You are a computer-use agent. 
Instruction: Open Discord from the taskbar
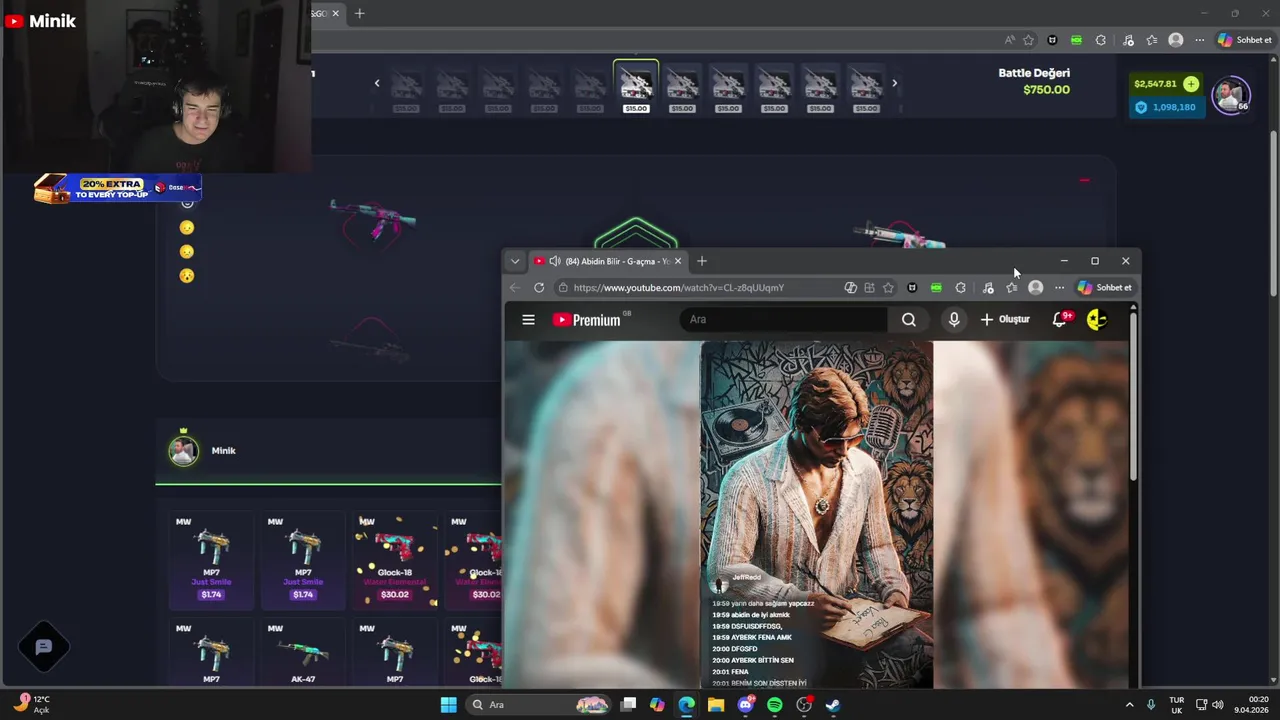pos(745,705)
